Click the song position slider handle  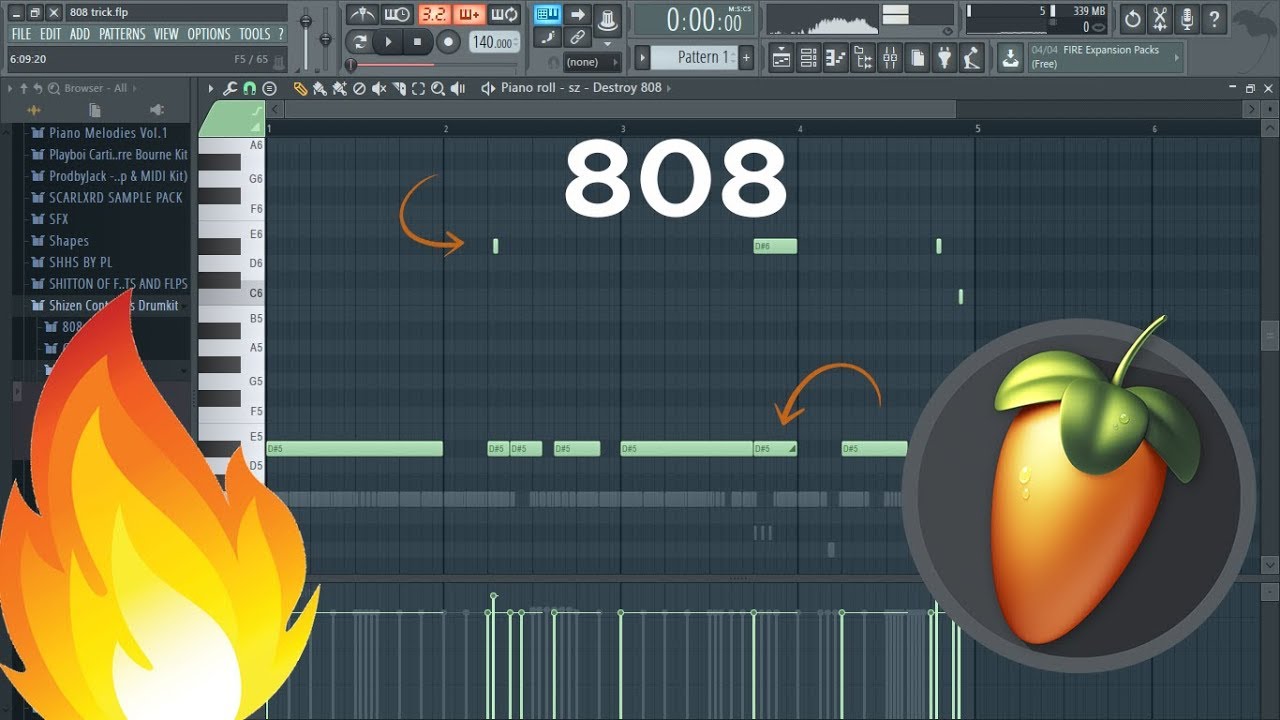tap(351, 64)
